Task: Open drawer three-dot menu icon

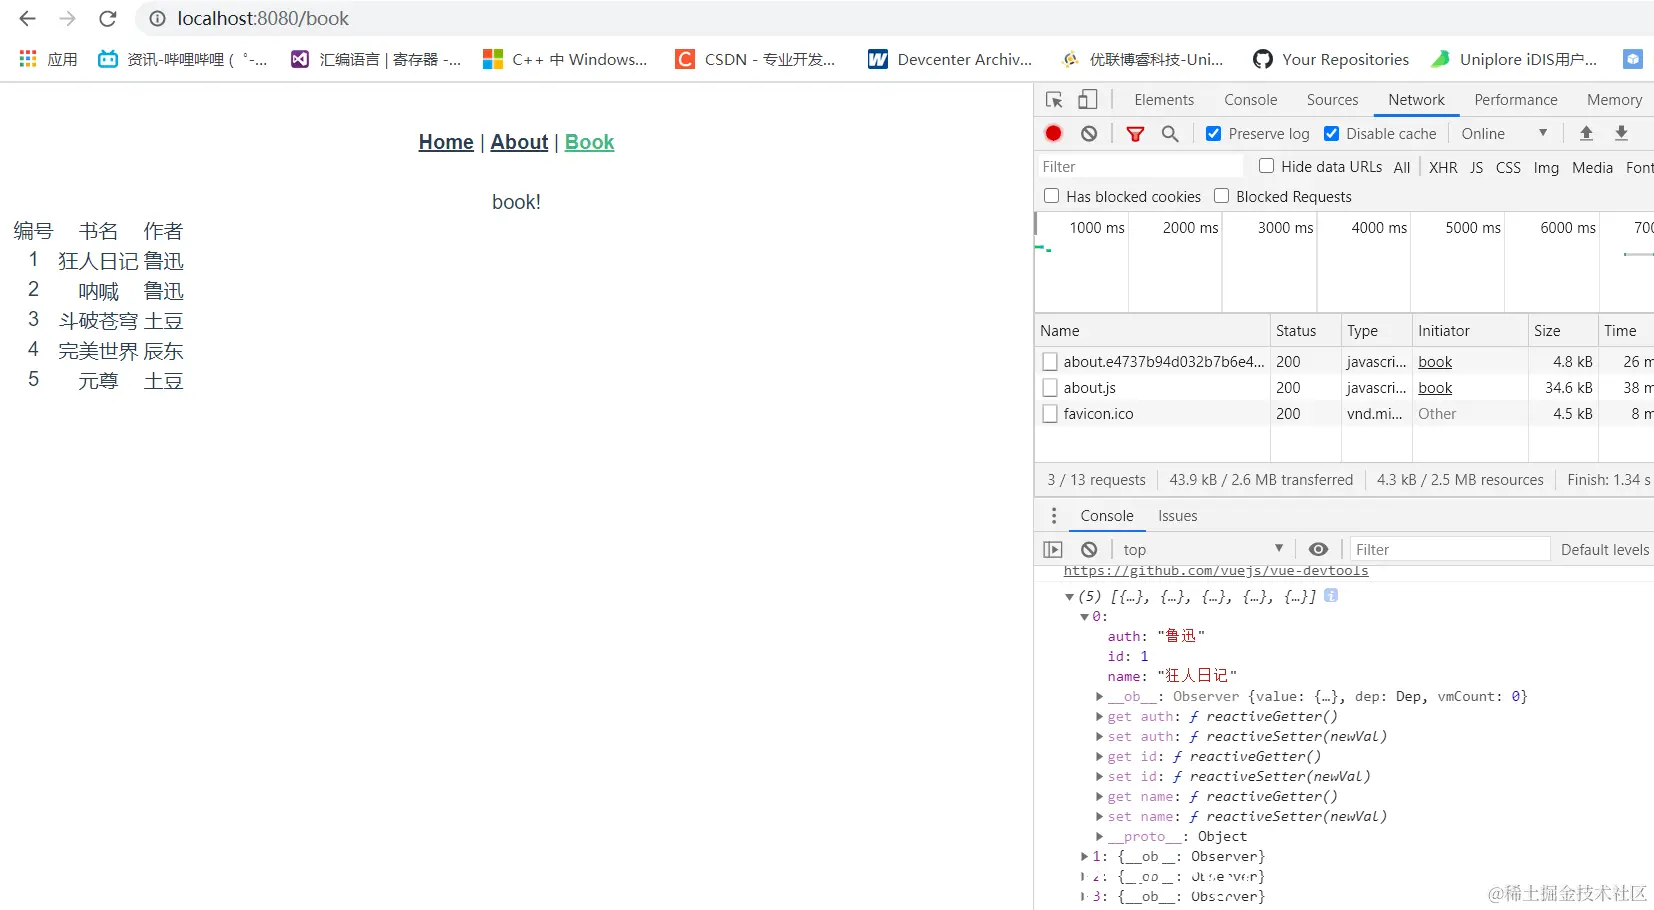Action: pyautogui.click(x=1054, y=516)
